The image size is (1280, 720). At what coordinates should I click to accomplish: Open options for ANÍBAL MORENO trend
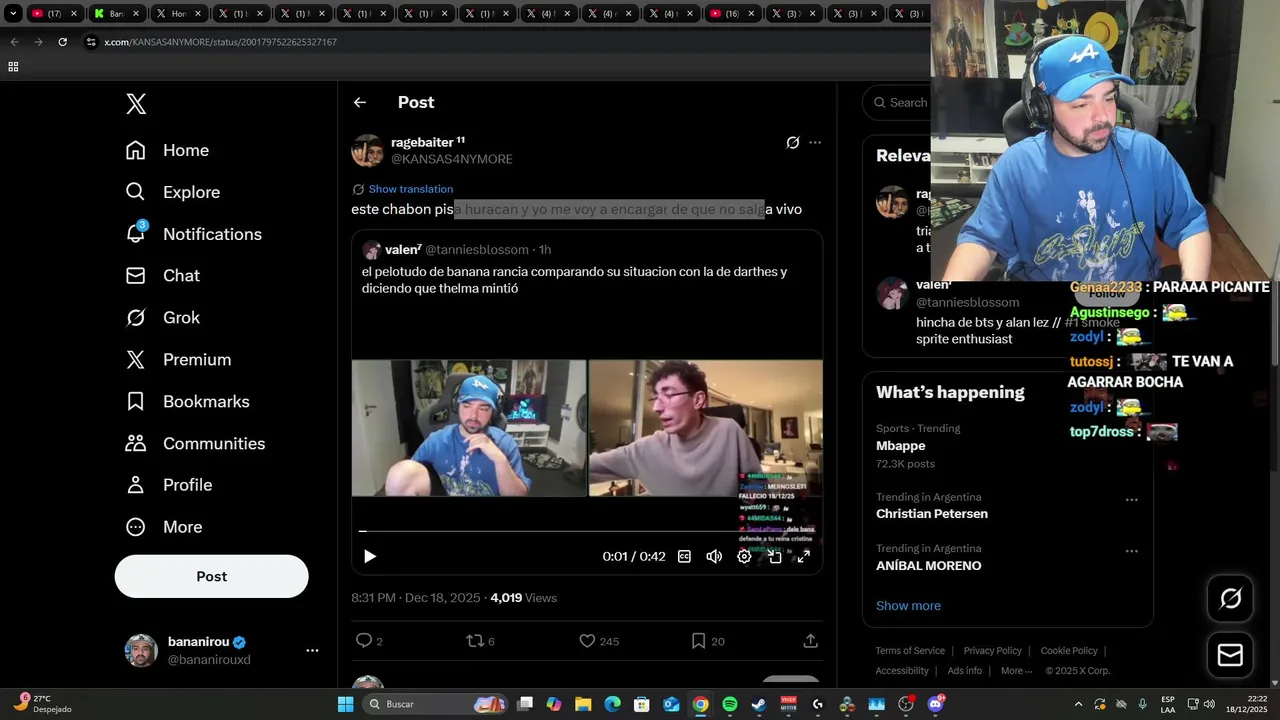coord(1131,551)
